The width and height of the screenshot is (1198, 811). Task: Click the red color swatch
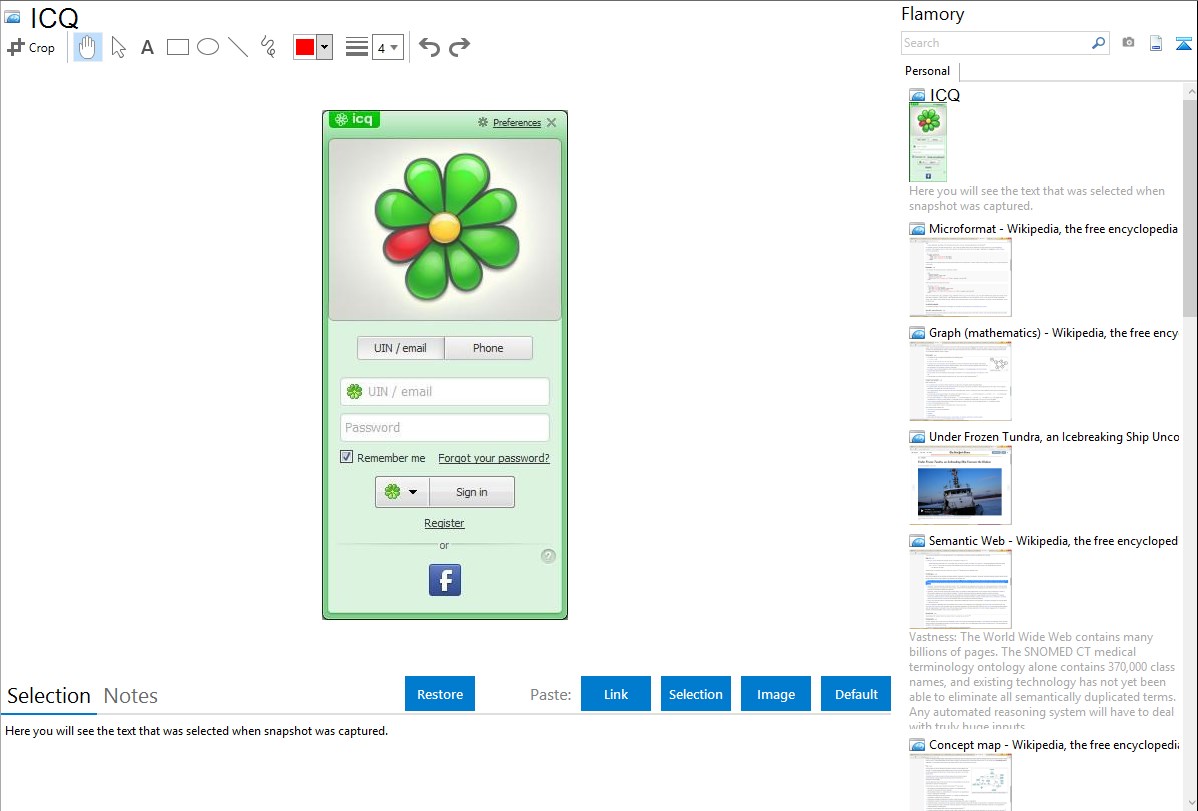(305, 47)
